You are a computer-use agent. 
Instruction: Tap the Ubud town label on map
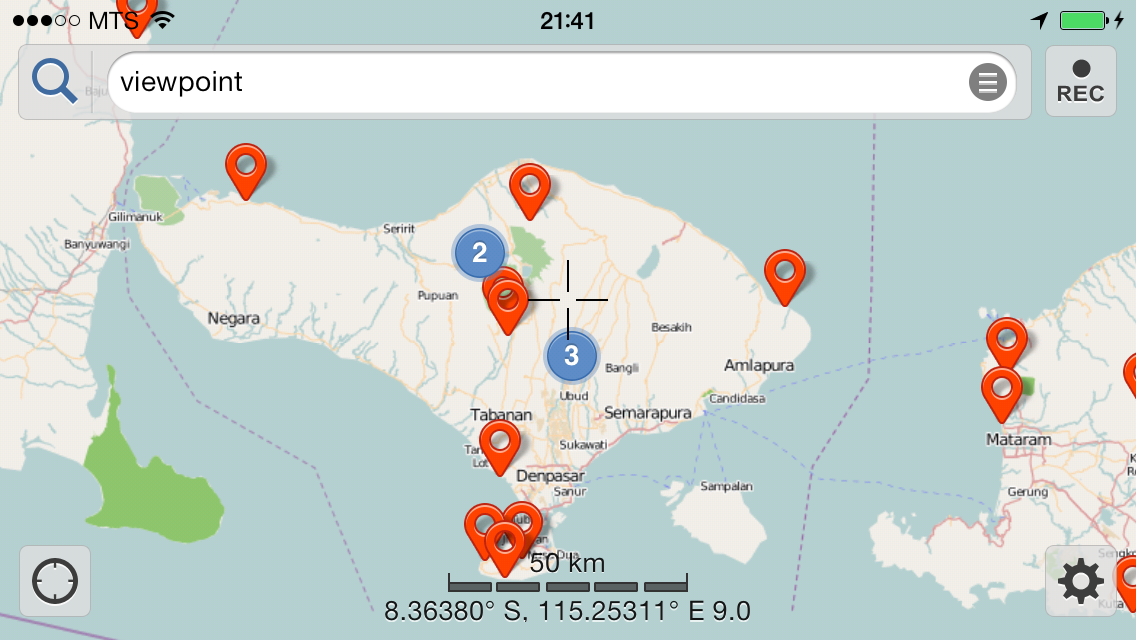point(574,396)
